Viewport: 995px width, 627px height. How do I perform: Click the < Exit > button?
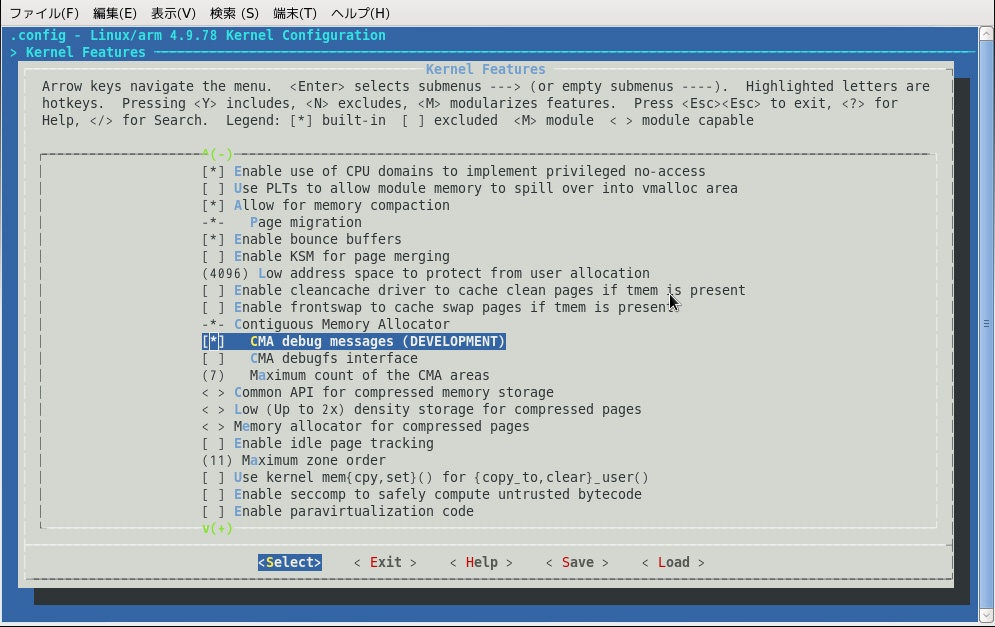point(385,562)
